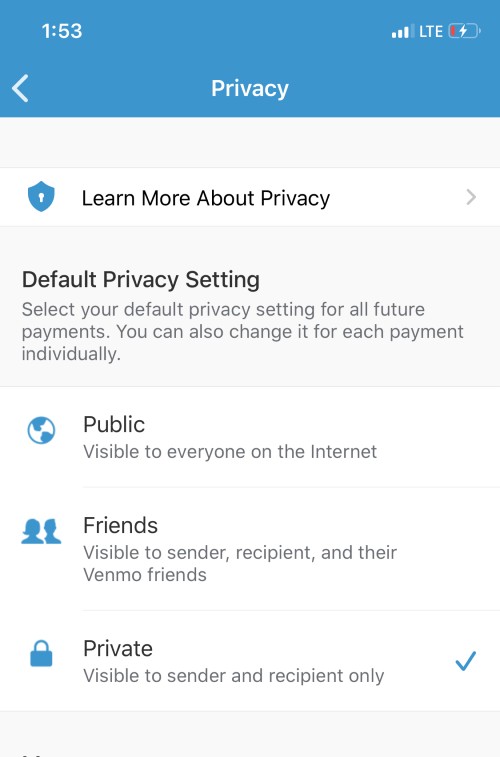The image size is (500, 757).
Task: Tap the two-people Friends icon
Action: pyautogui.click(x=41, y=531)
